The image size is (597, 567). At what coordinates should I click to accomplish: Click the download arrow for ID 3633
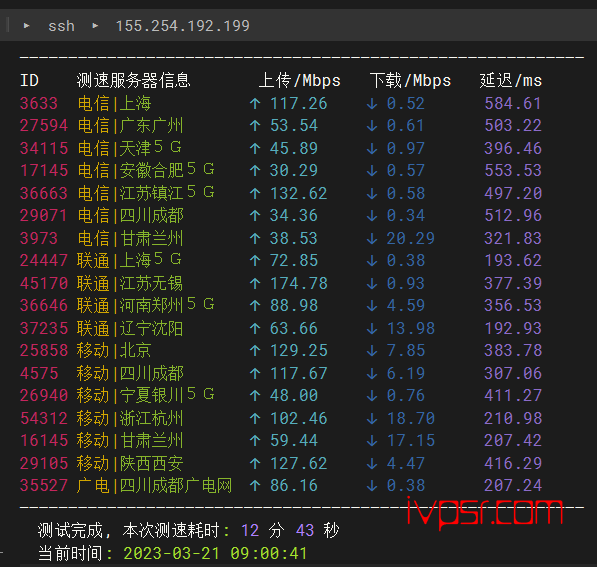click(x=372, y=104)
